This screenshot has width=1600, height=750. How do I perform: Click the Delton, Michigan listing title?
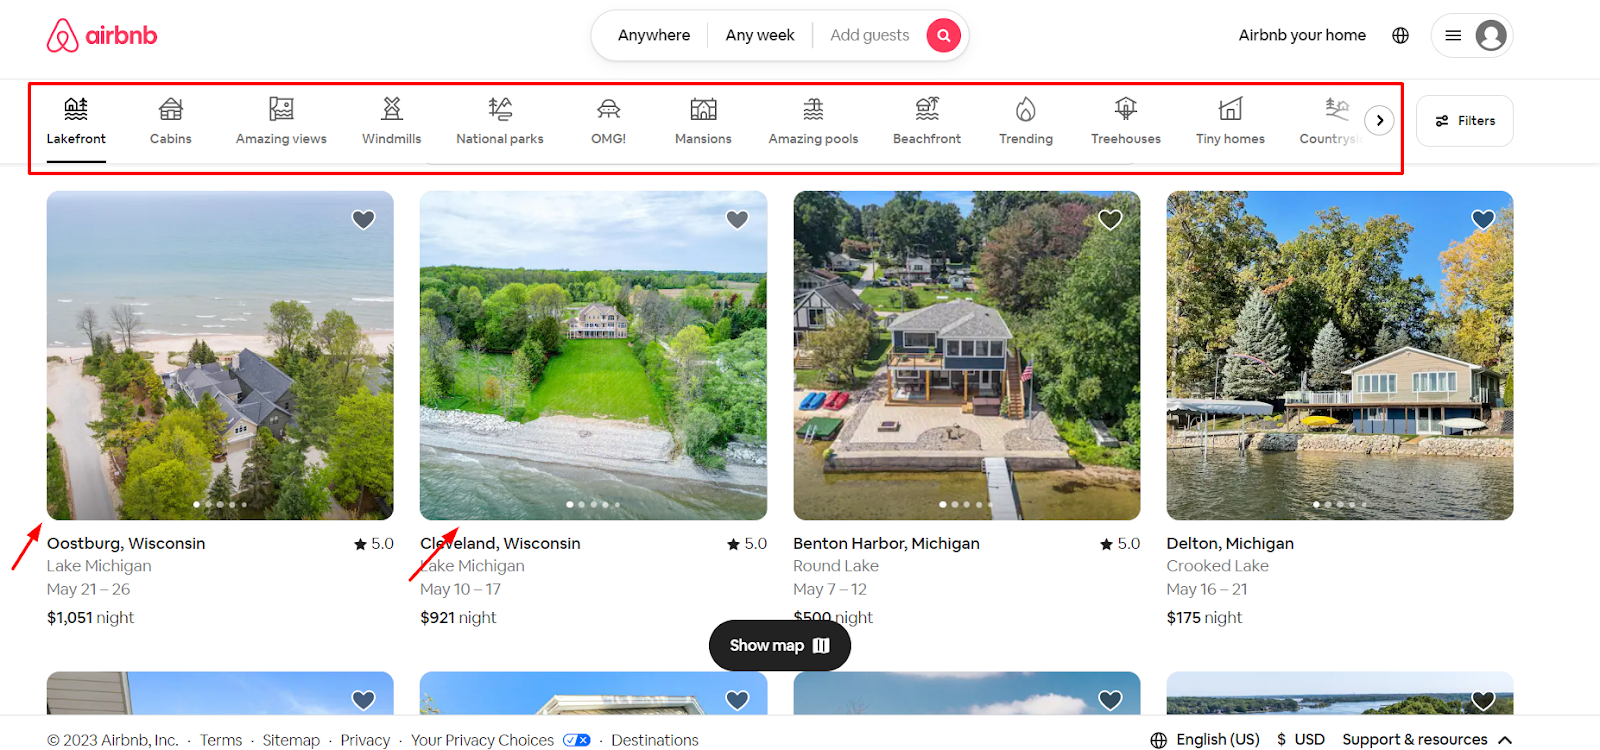[1230, 544]
